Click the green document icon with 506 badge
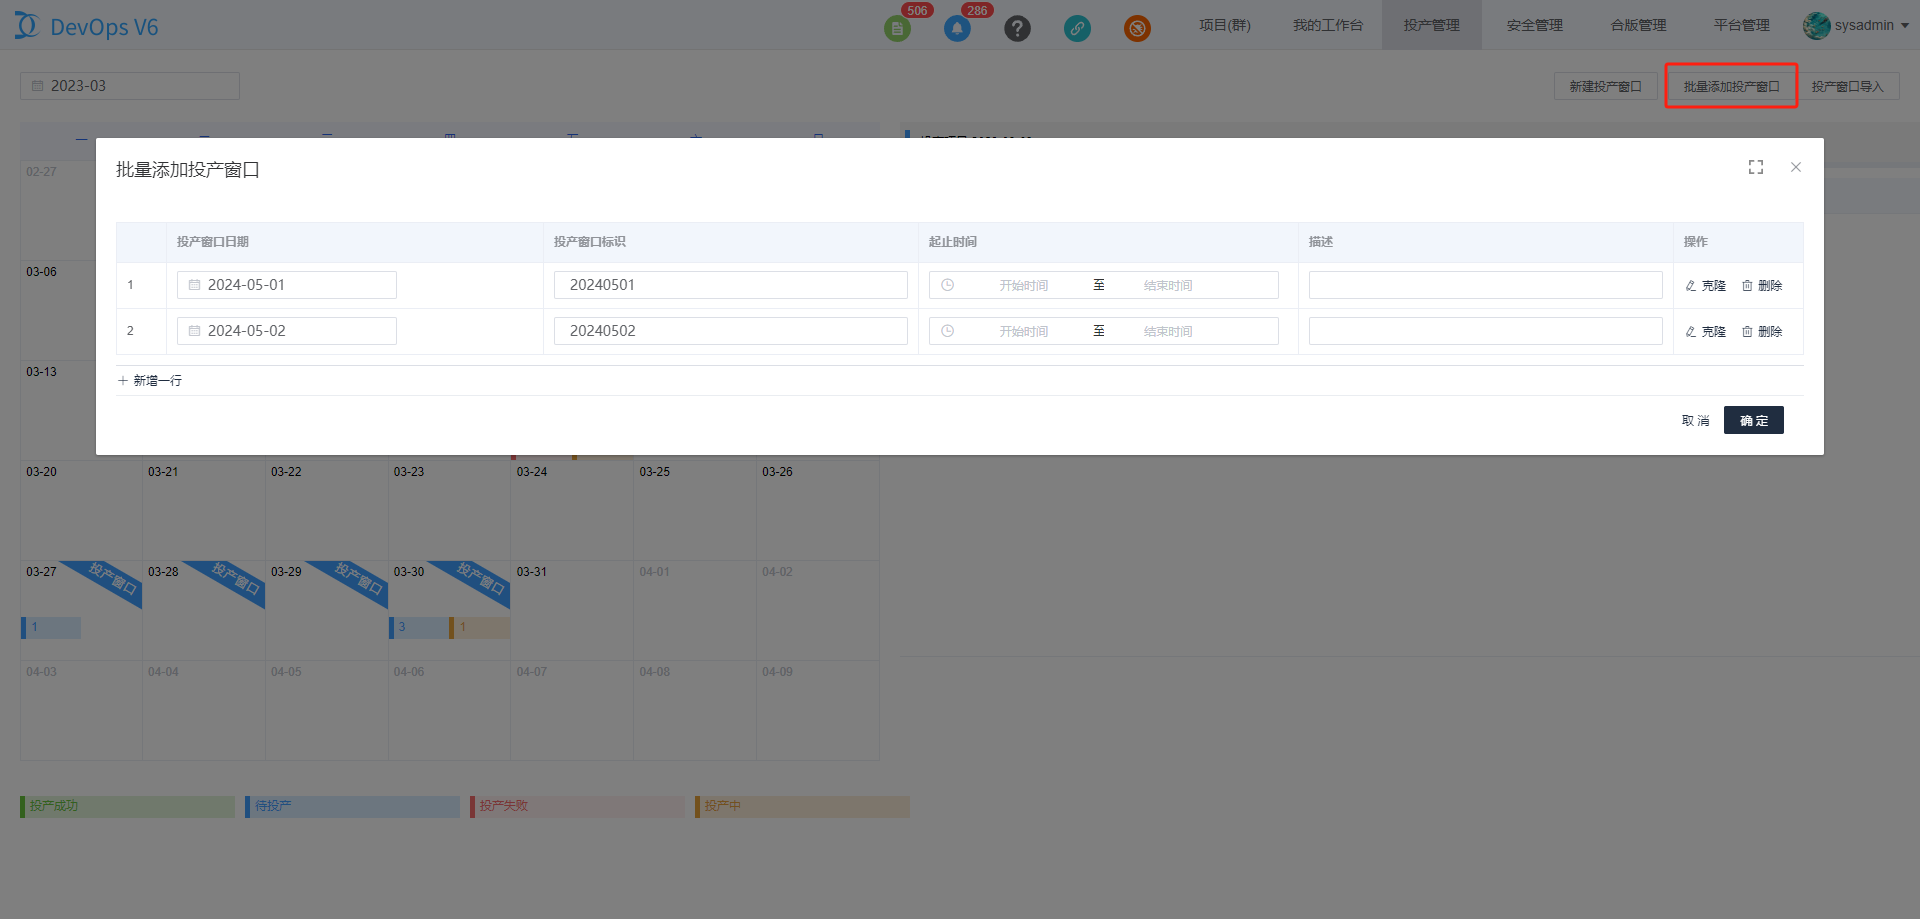Screen dimensions: 1920x919 click(897, 28)
